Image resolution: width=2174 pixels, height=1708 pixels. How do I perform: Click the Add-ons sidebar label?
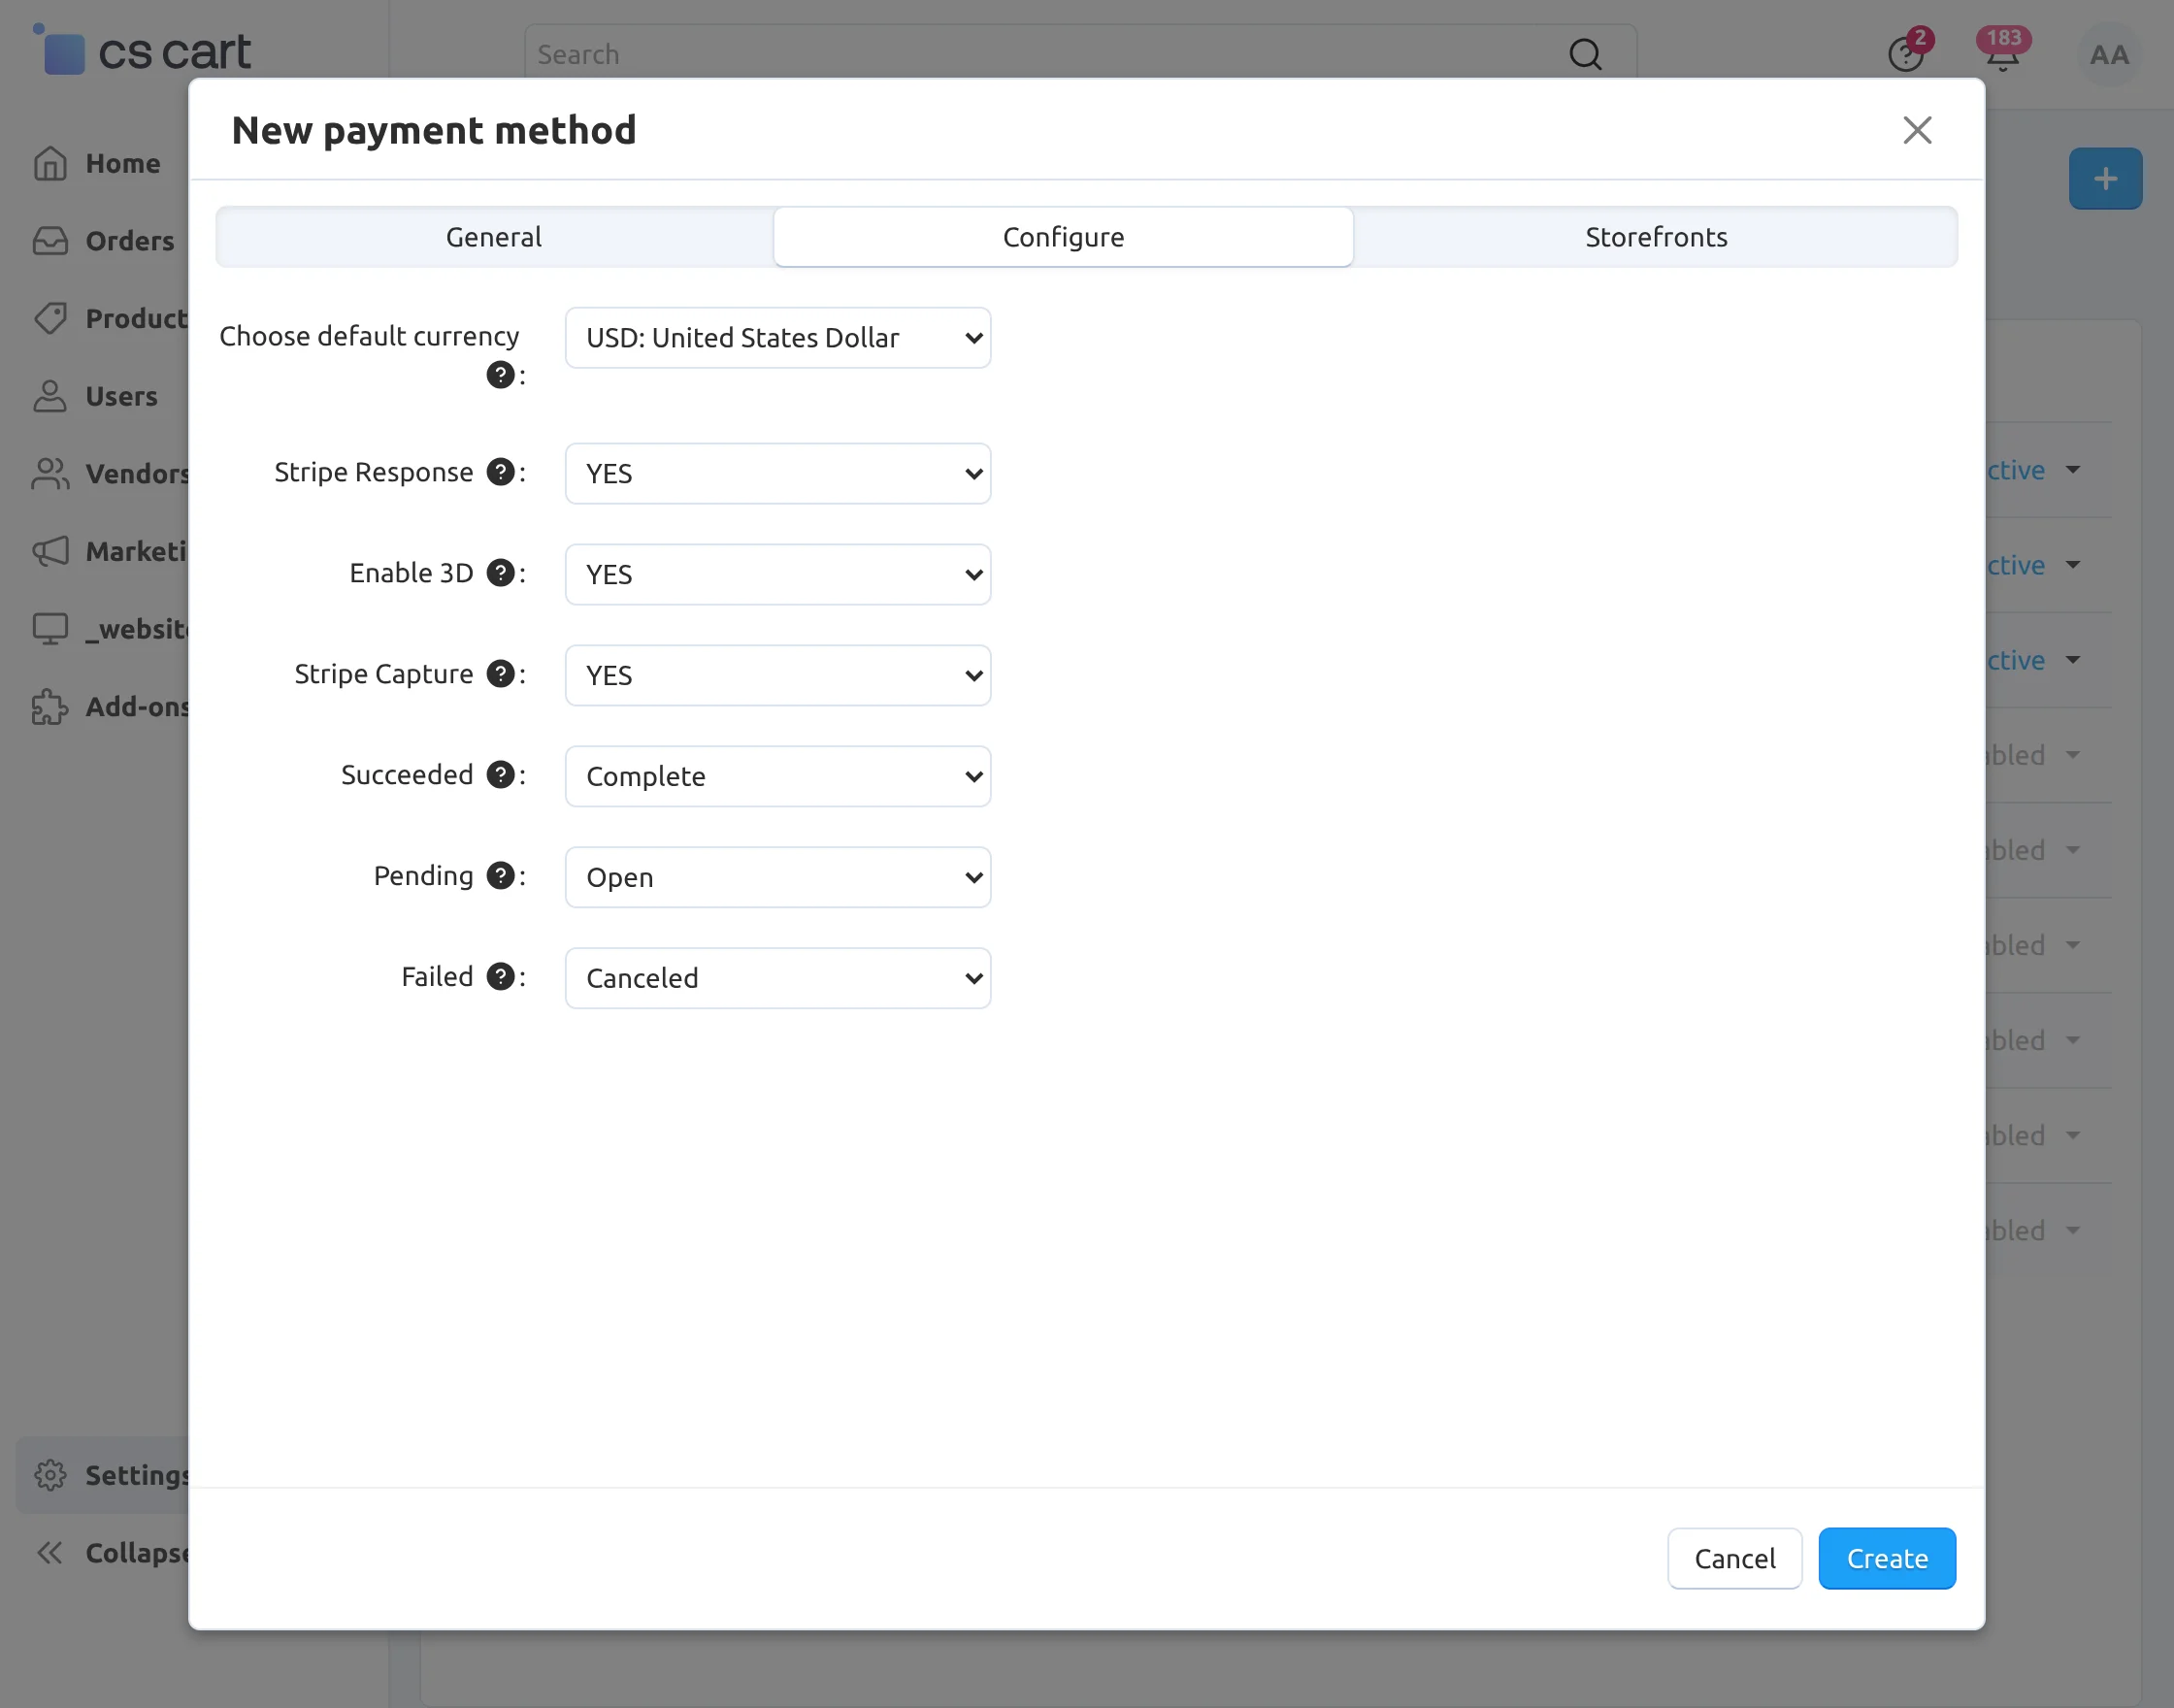tap(137, 707)
